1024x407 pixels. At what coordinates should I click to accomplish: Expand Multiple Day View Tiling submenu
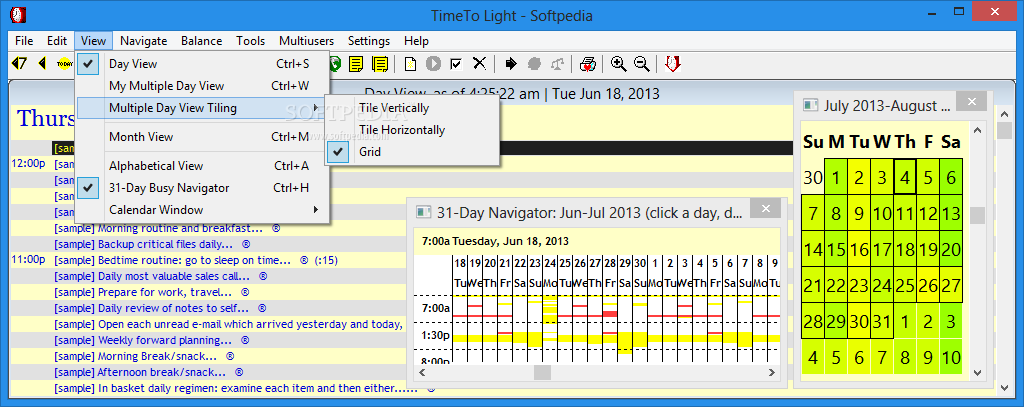[202, 108]
